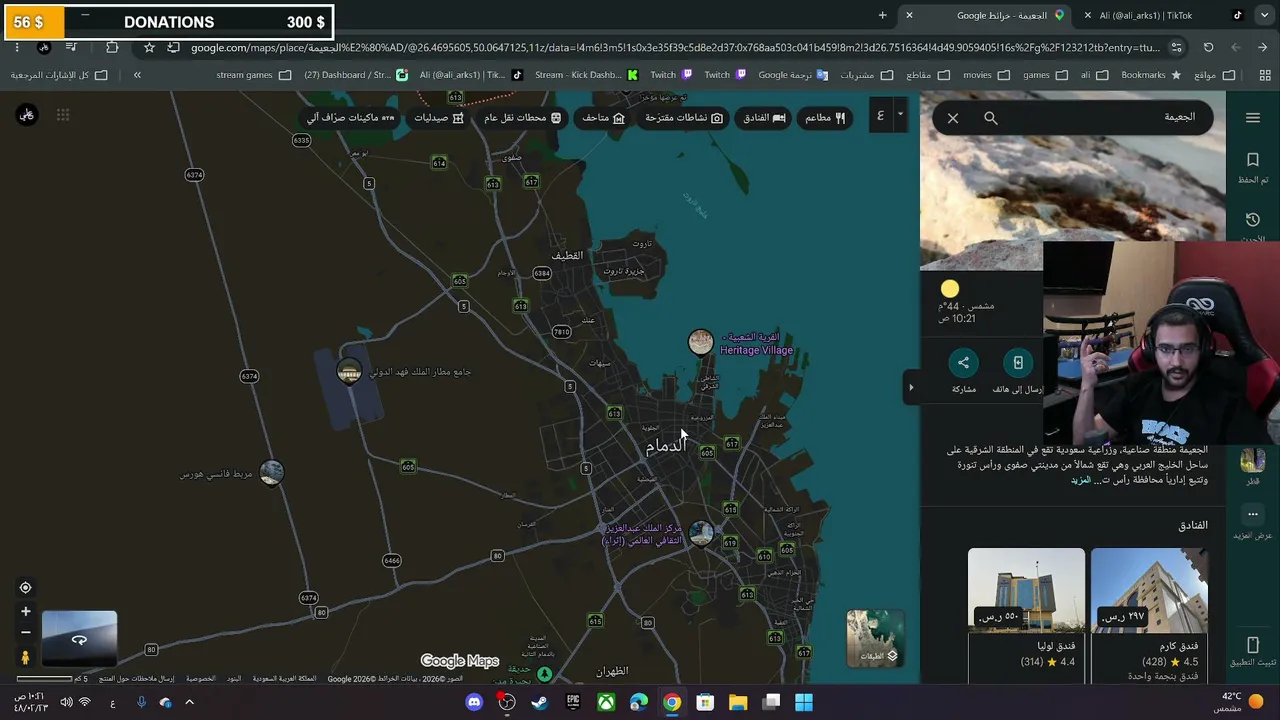Open the Street View preview thumbnail

point(79,639)
